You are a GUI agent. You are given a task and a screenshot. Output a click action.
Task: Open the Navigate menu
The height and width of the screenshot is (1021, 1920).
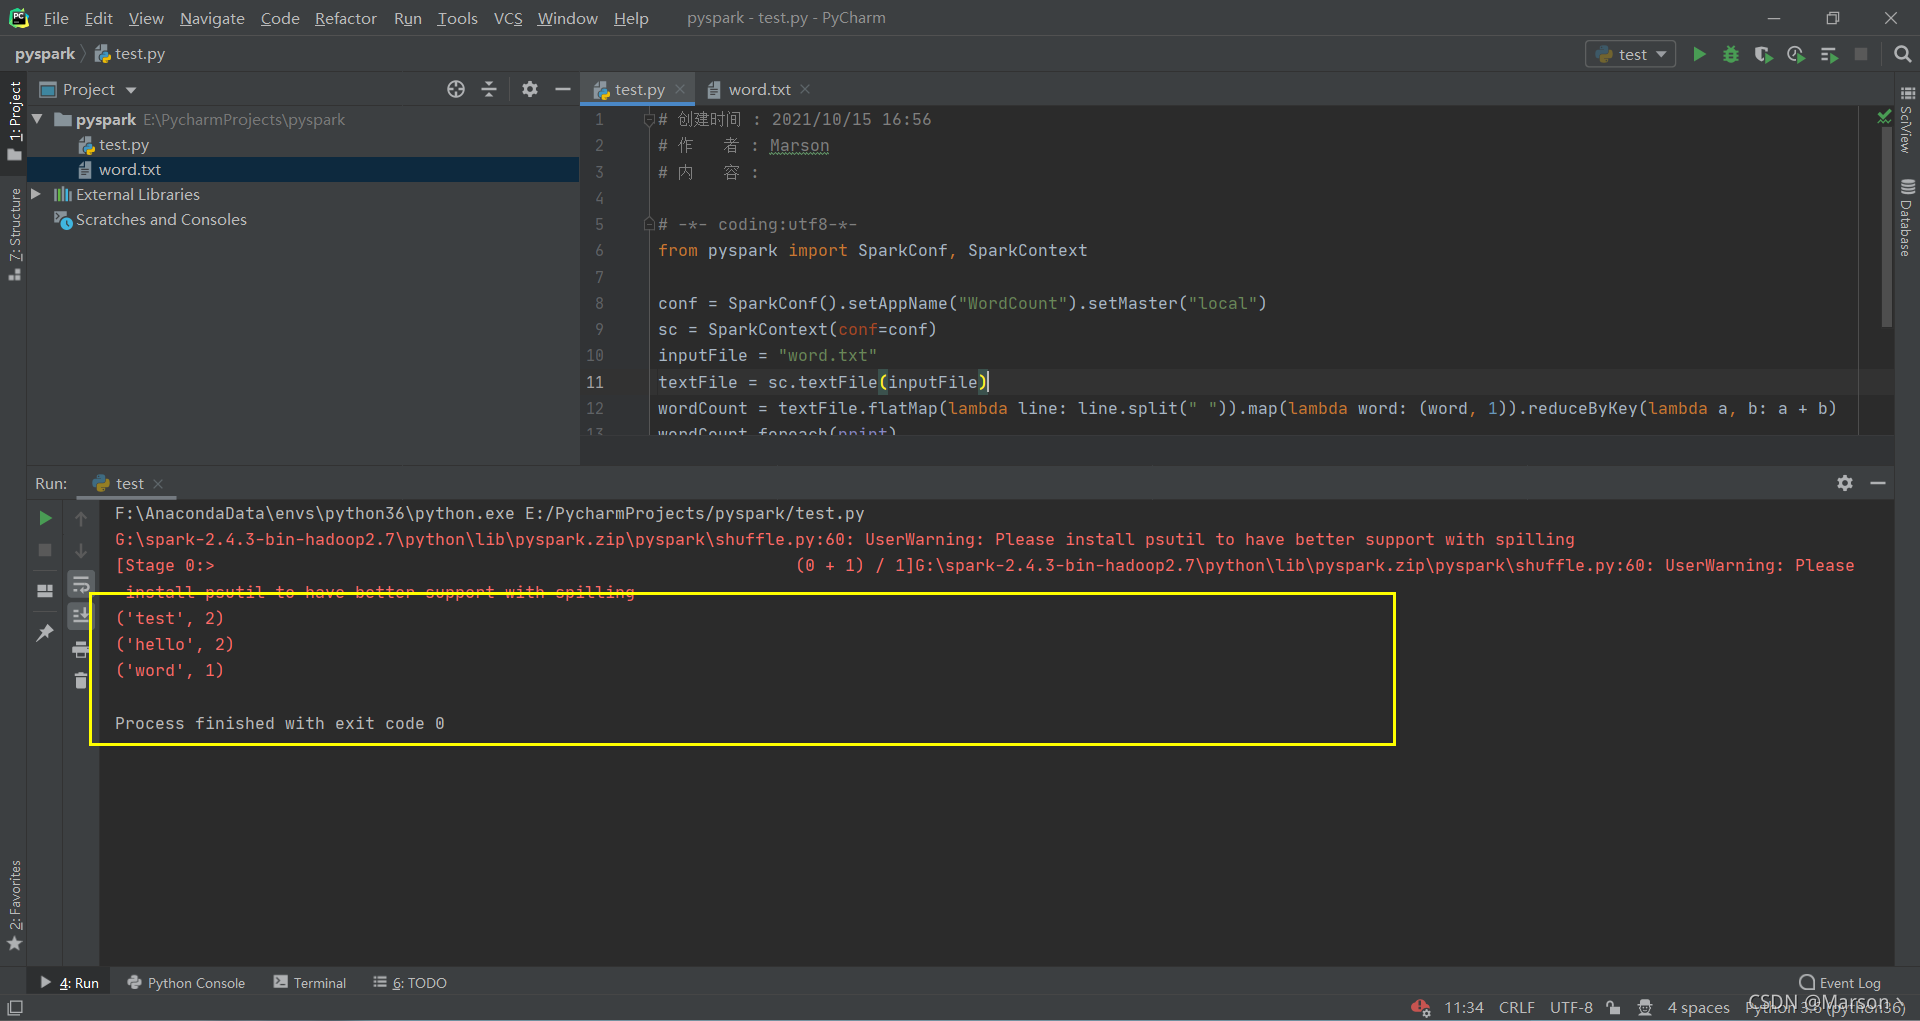pyautogui.click(x=212, y=18)
